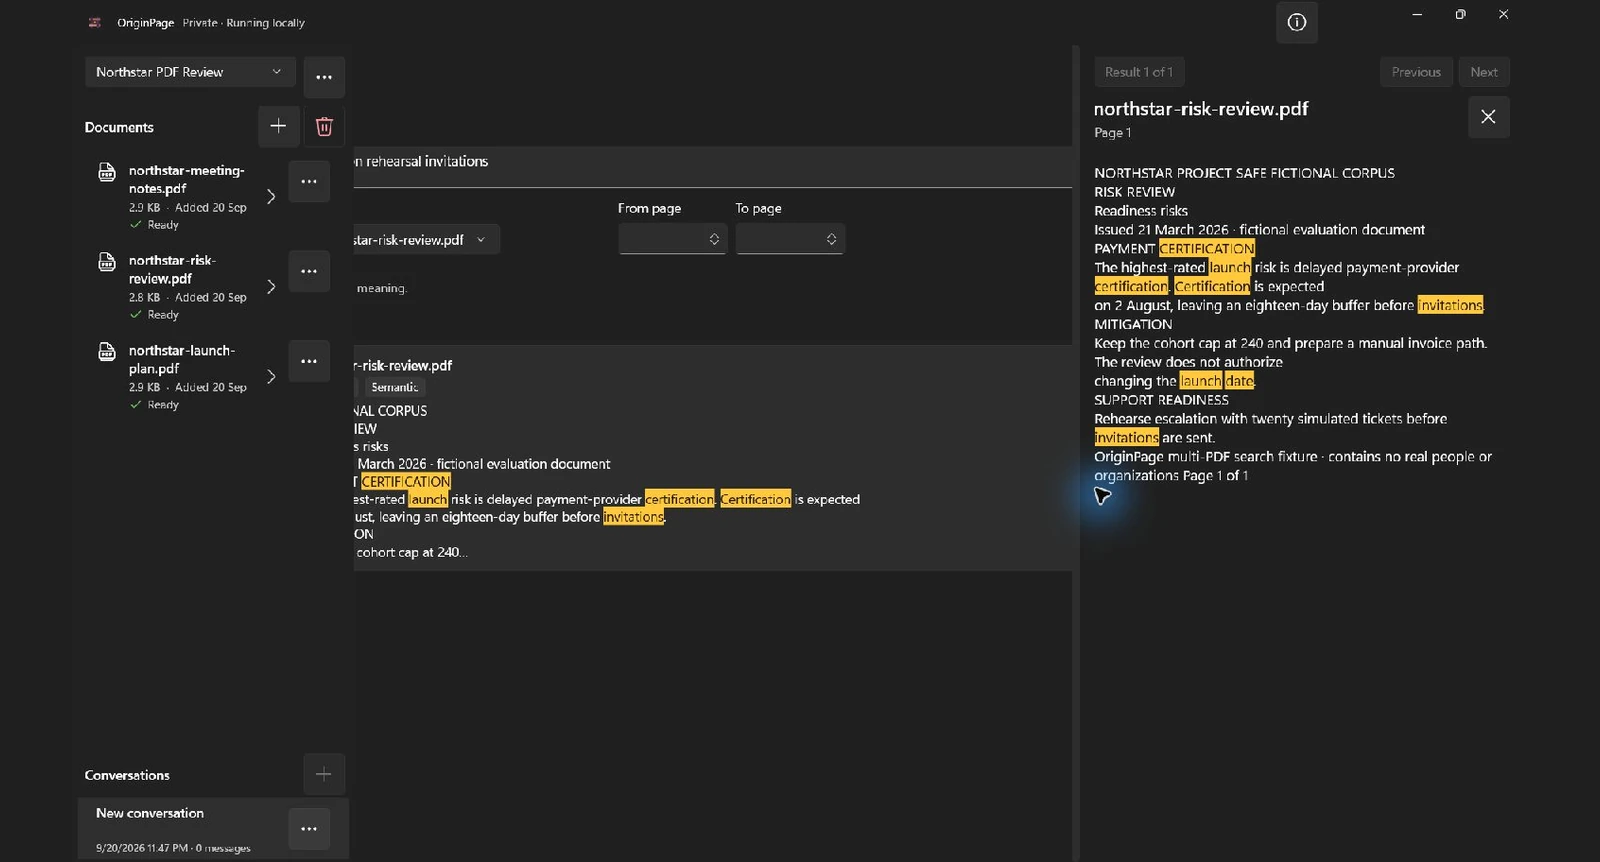This screenshot has width=1600, height=862.
Task: Open more options for northstar-meeting-notes.pdf
Action: 309,182
